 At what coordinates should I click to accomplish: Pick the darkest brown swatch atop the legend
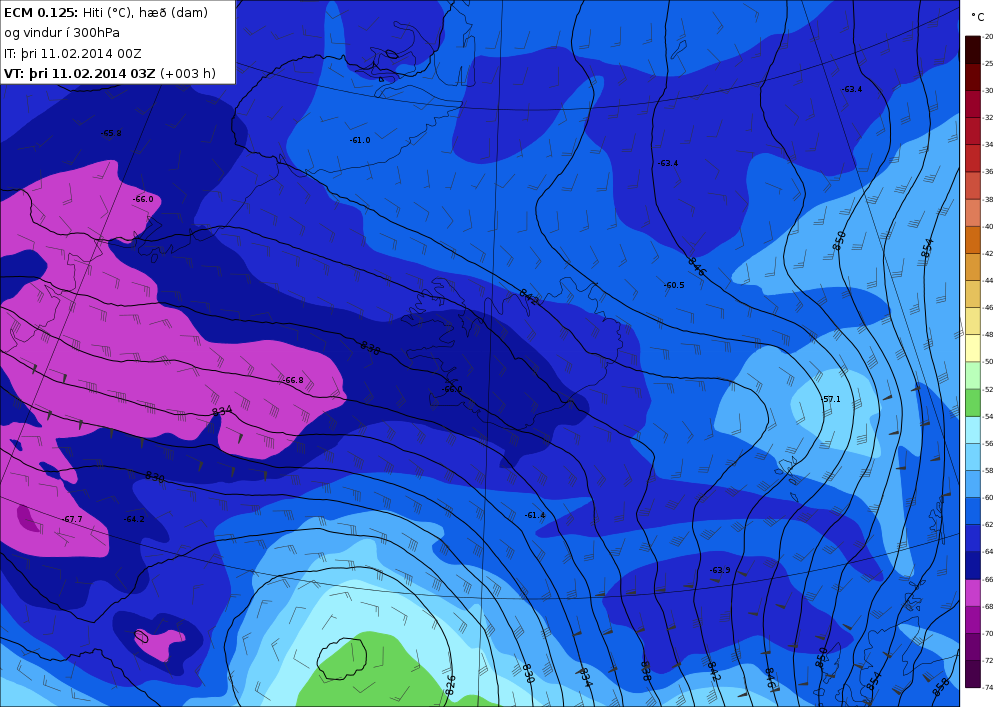[x=973, y=50]
